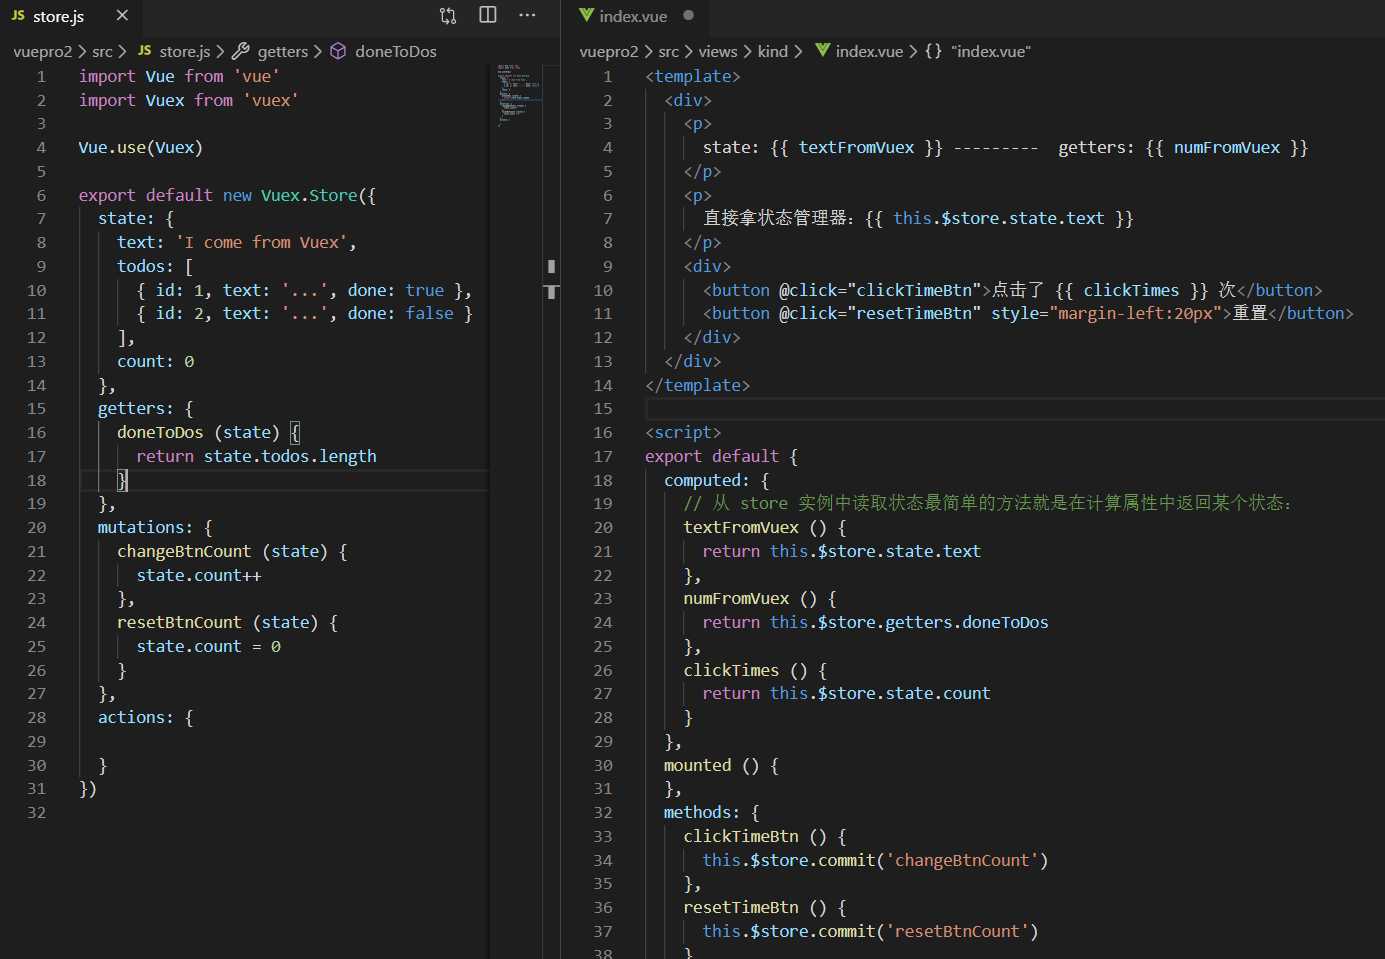Click the unsaved dot on the index.vue tab
The width and height of the screenshot is (1385, 959).
(688, 16)
